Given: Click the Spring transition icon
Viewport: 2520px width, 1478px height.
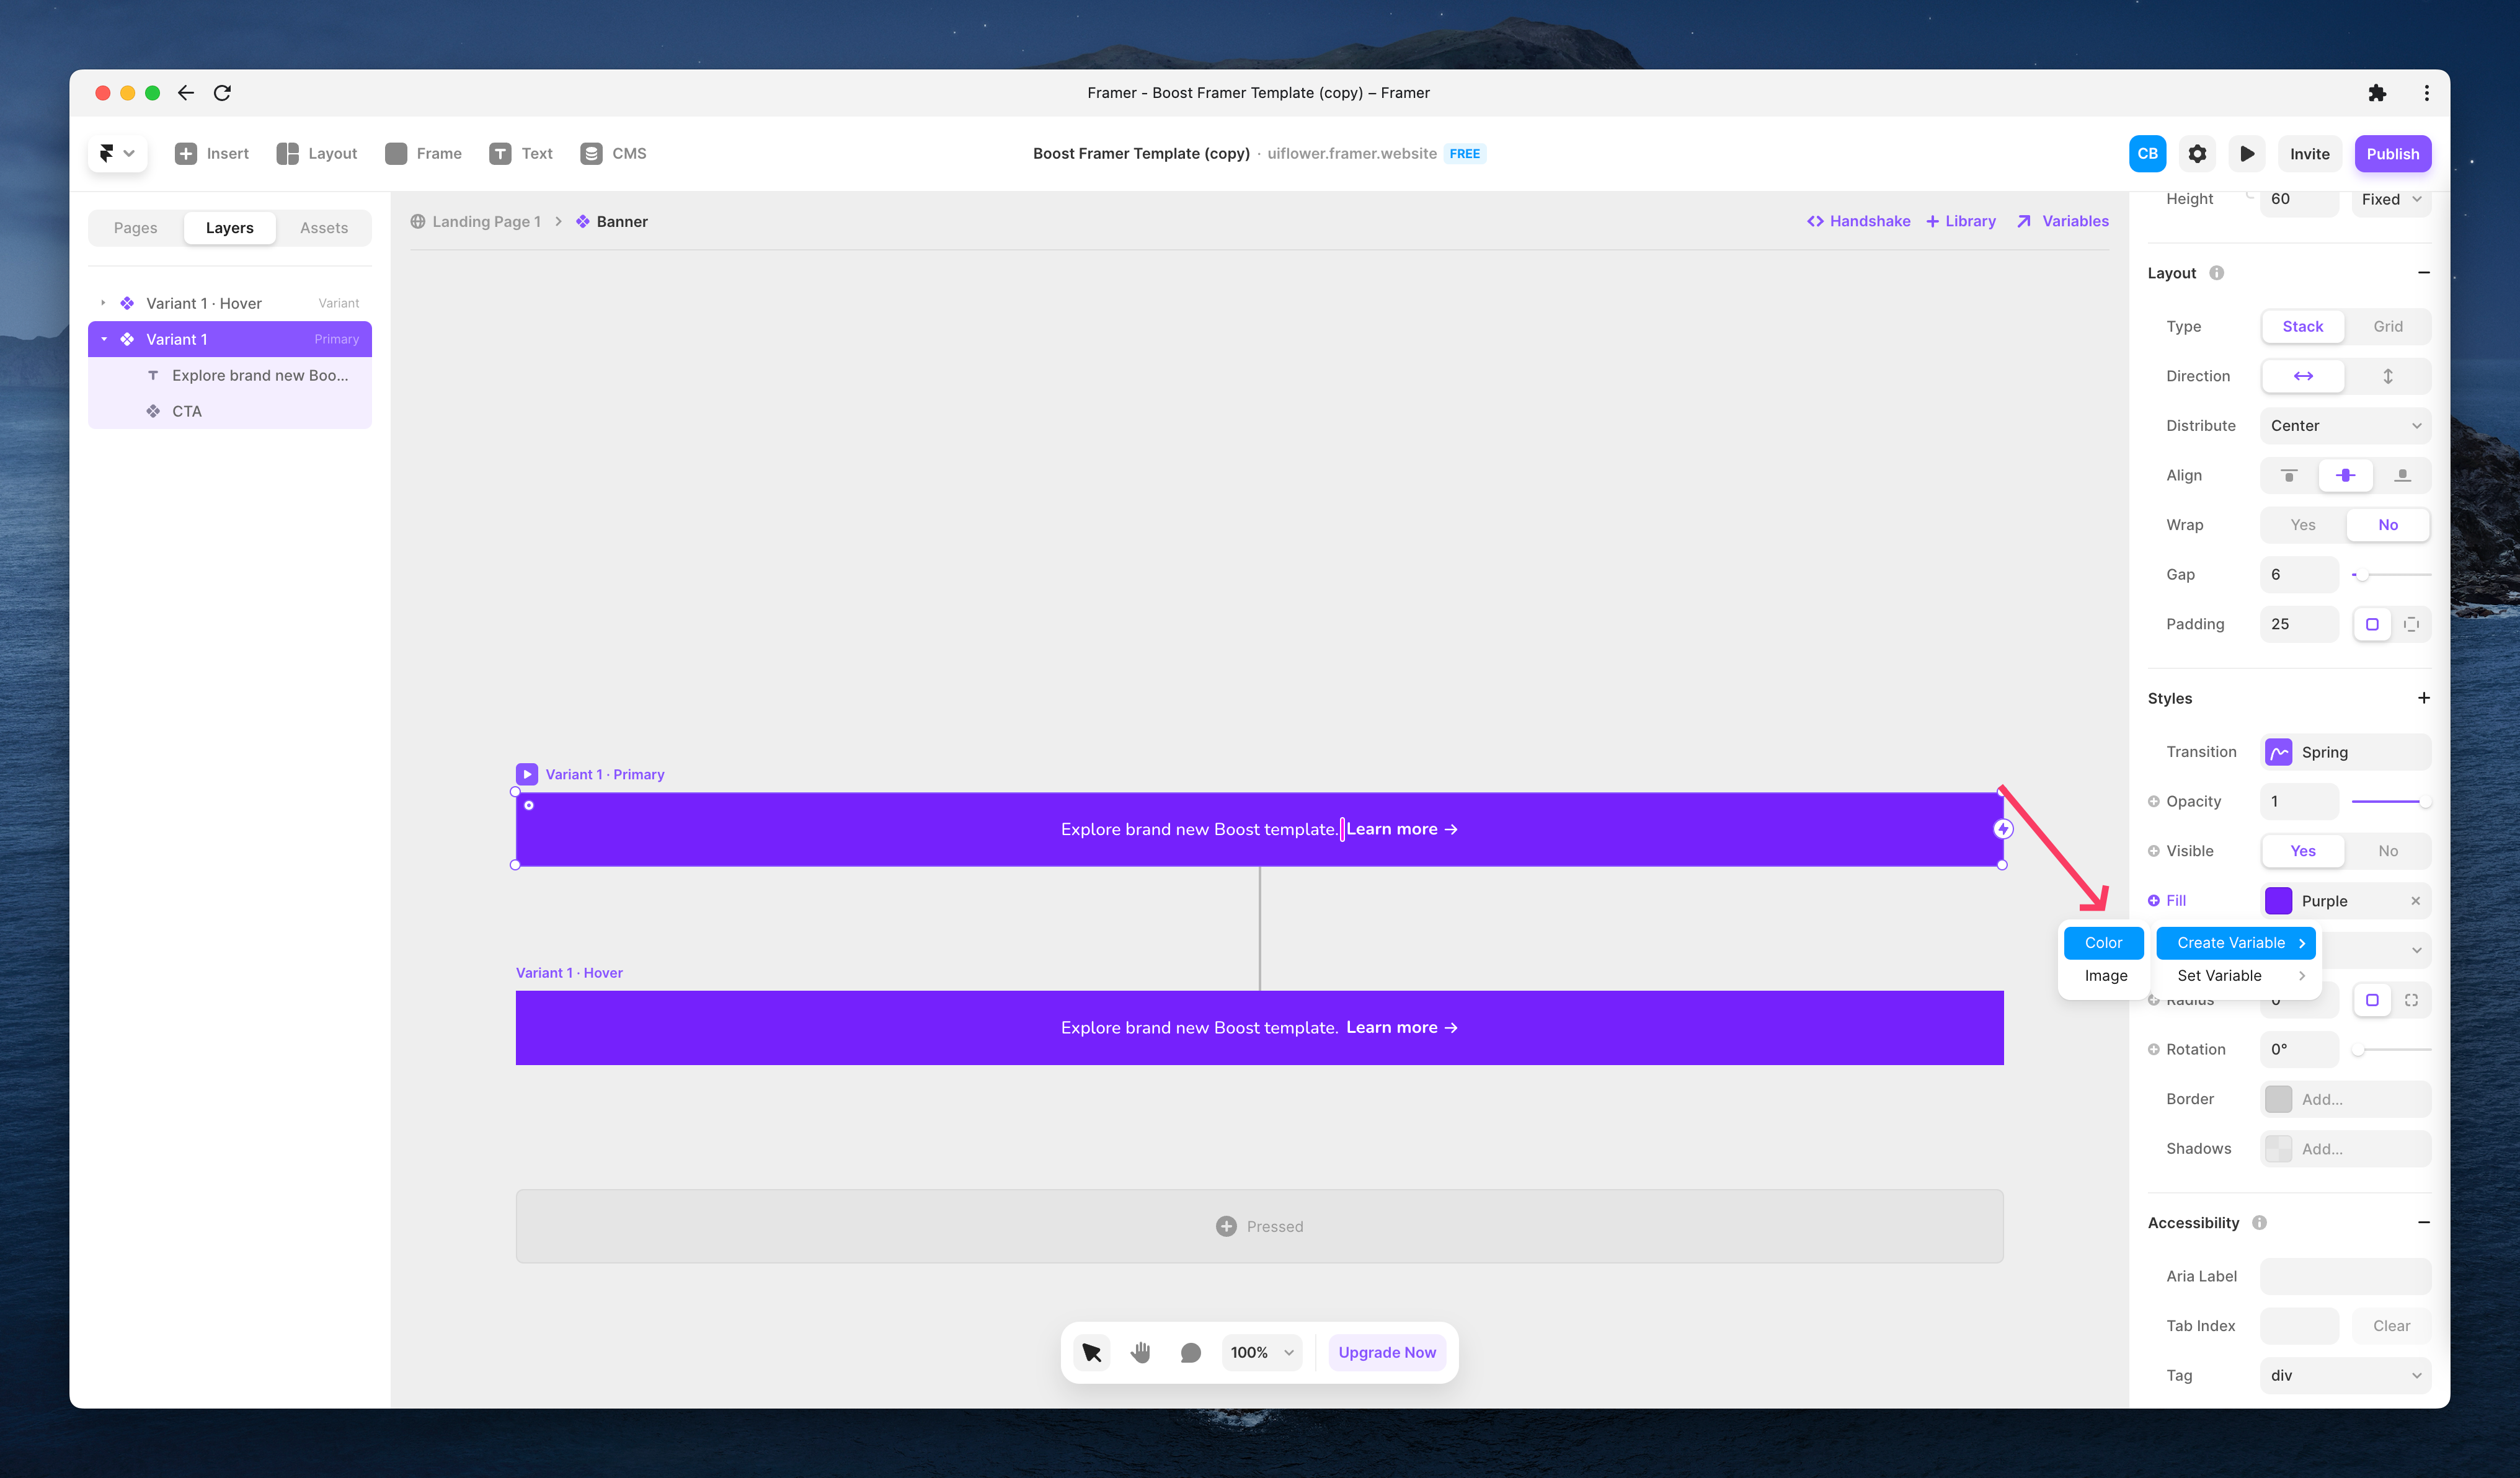Looking at the screenshot, I should (x=2279, y=752).
